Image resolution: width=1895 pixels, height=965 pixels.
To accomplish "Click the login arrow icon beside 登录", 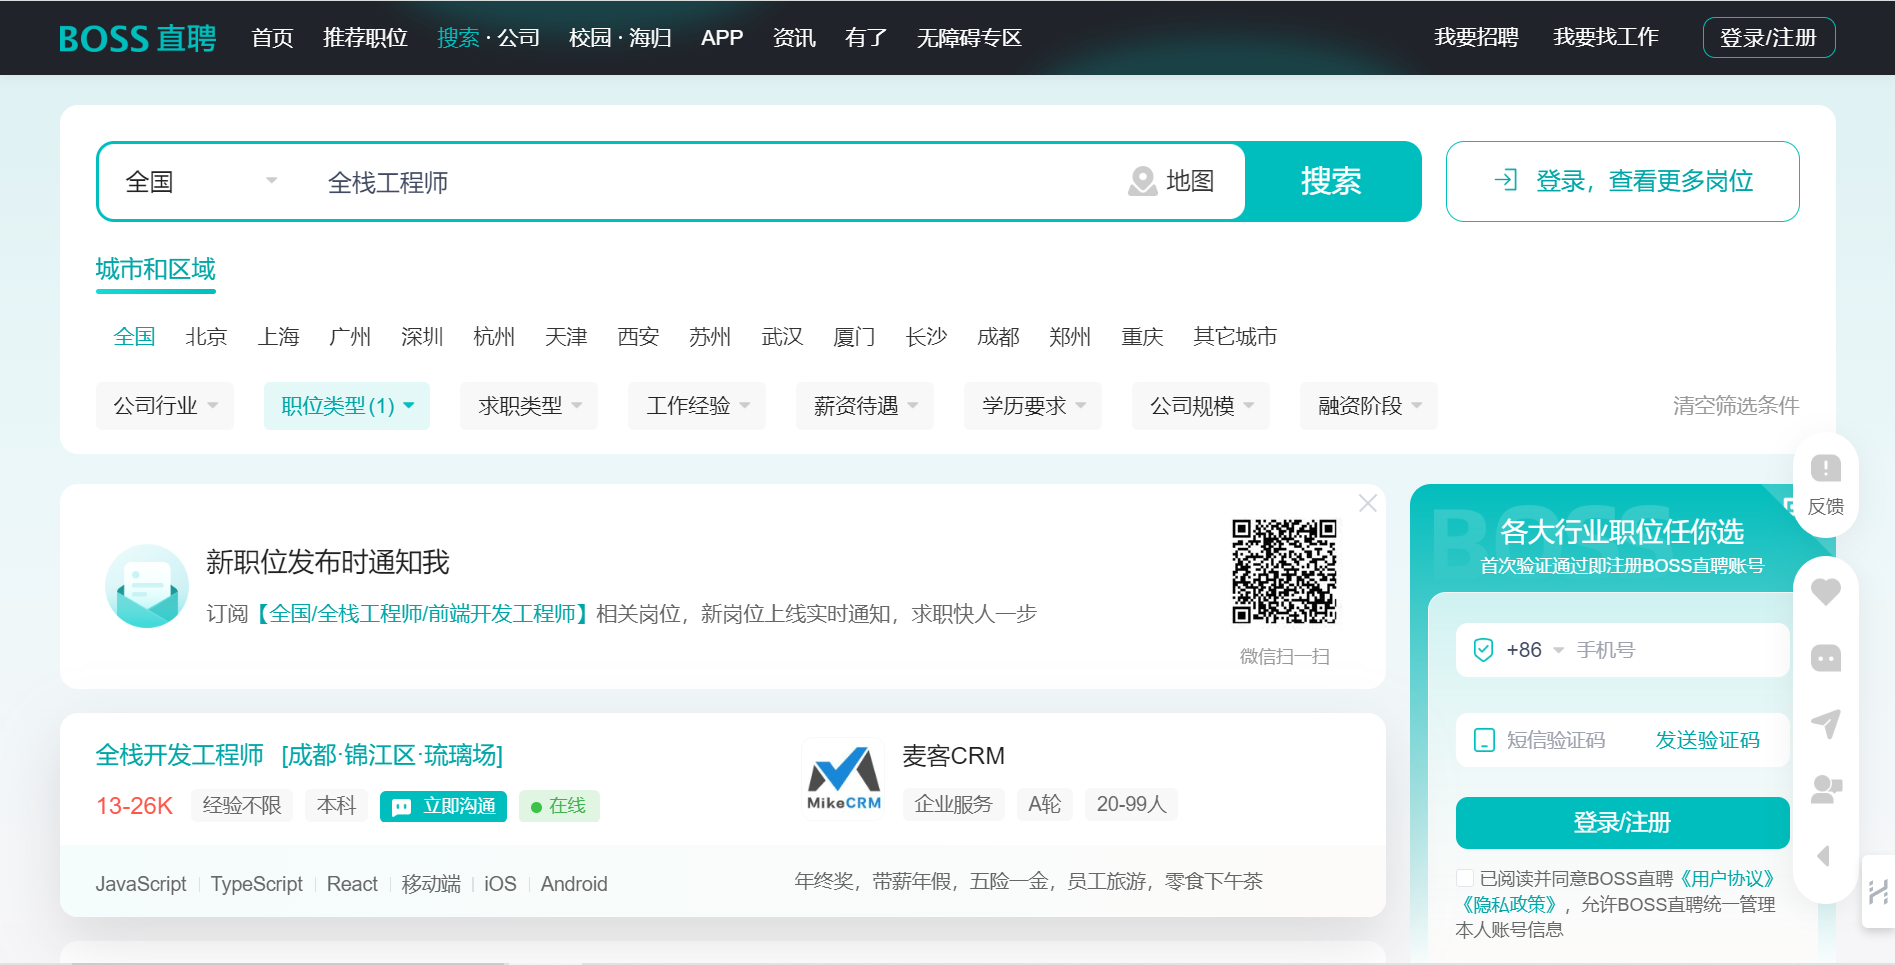I will 1506,180.
